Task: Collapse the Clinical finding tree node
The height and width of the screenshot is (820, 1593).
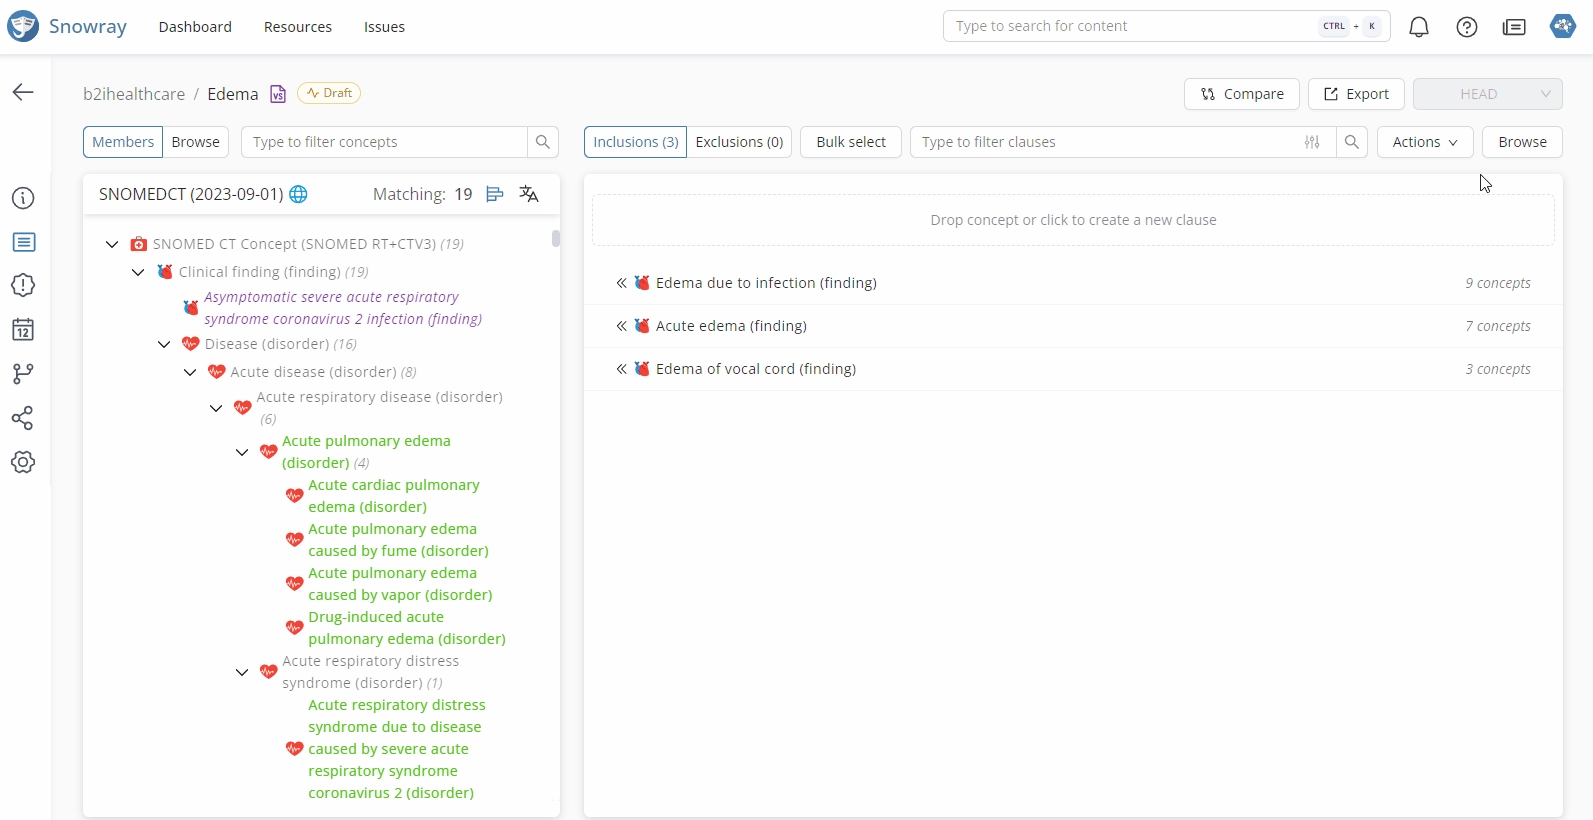Action: [x=138, y=272]
